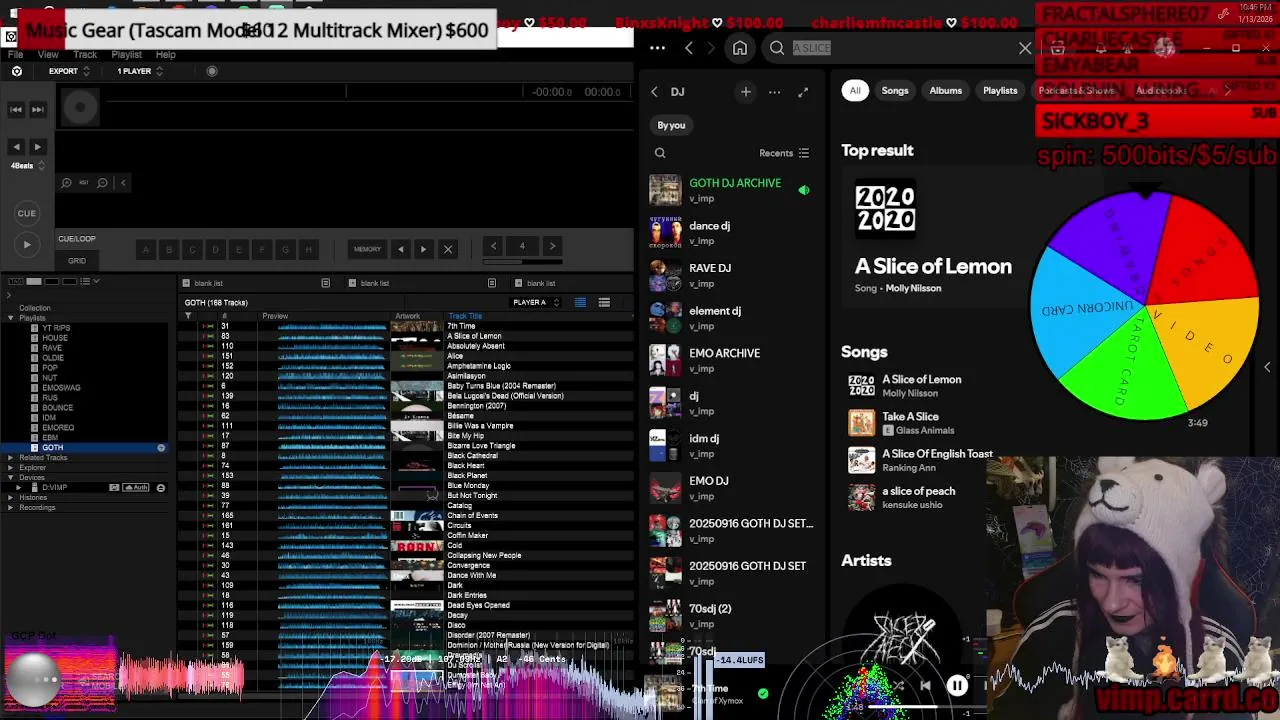The width and height of the screenshot is (1280, 720).
Task: Collapse the Devices tree node
Action: point(10,477)
